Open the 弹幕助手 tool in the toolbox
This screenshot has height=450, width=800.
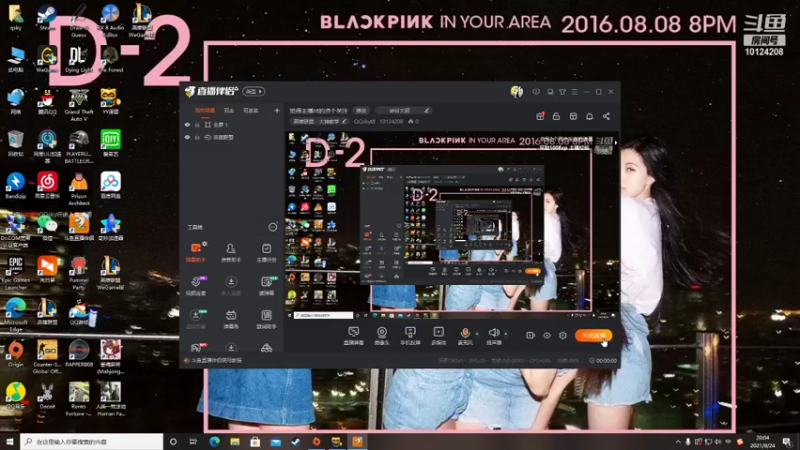[x=196, y=252]
